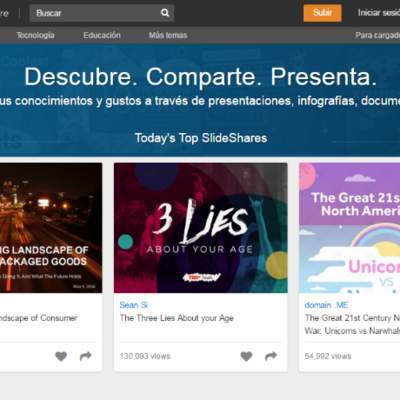Click the 130,093 views text

pyautogui.click(x=145, y=356)
